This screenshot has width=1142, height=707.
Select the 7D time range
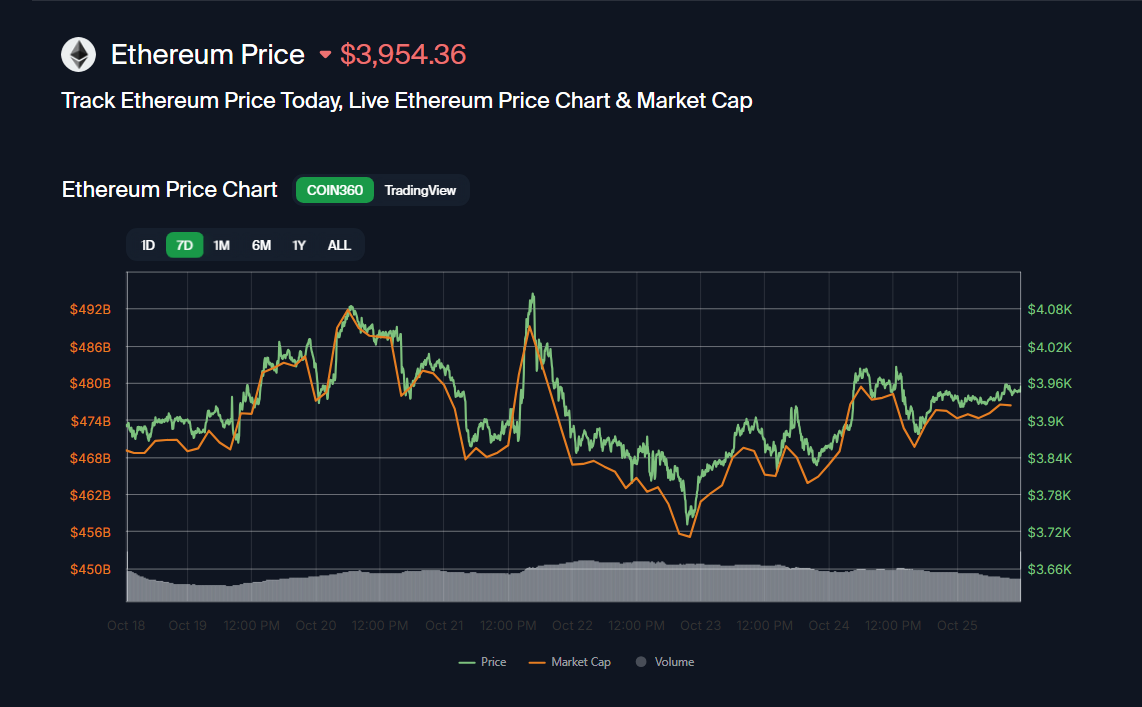tap(184, 244)
